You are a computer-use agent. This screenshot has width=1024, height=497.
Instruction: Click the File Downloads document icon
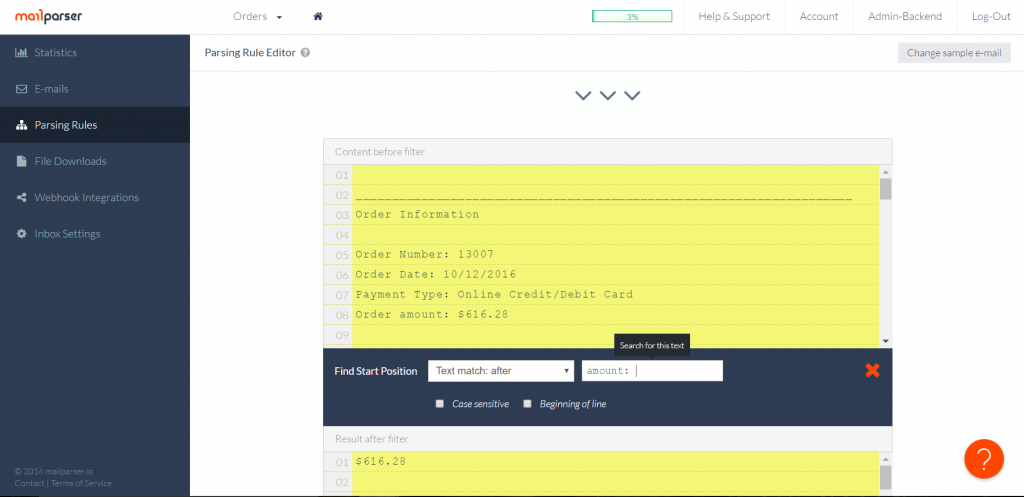tap(21, 161)
